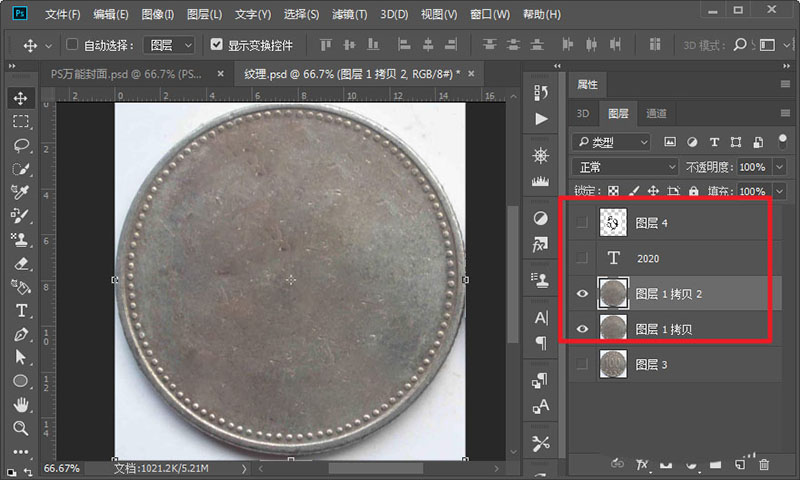Click the lock all padlock icon
Screen dimensions: 800x480
pyautogui.click(x=693, y=191)
